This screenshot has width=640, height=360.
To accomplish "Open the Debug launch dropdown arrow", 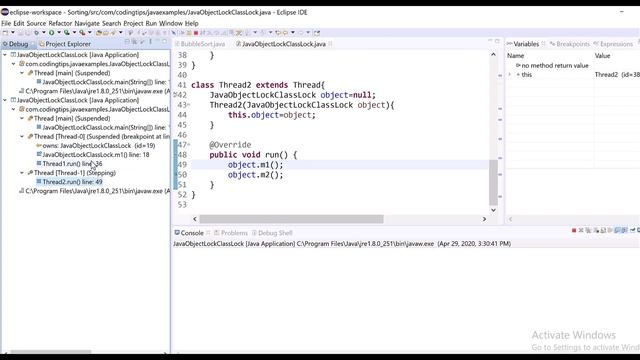I will (44, 33).
